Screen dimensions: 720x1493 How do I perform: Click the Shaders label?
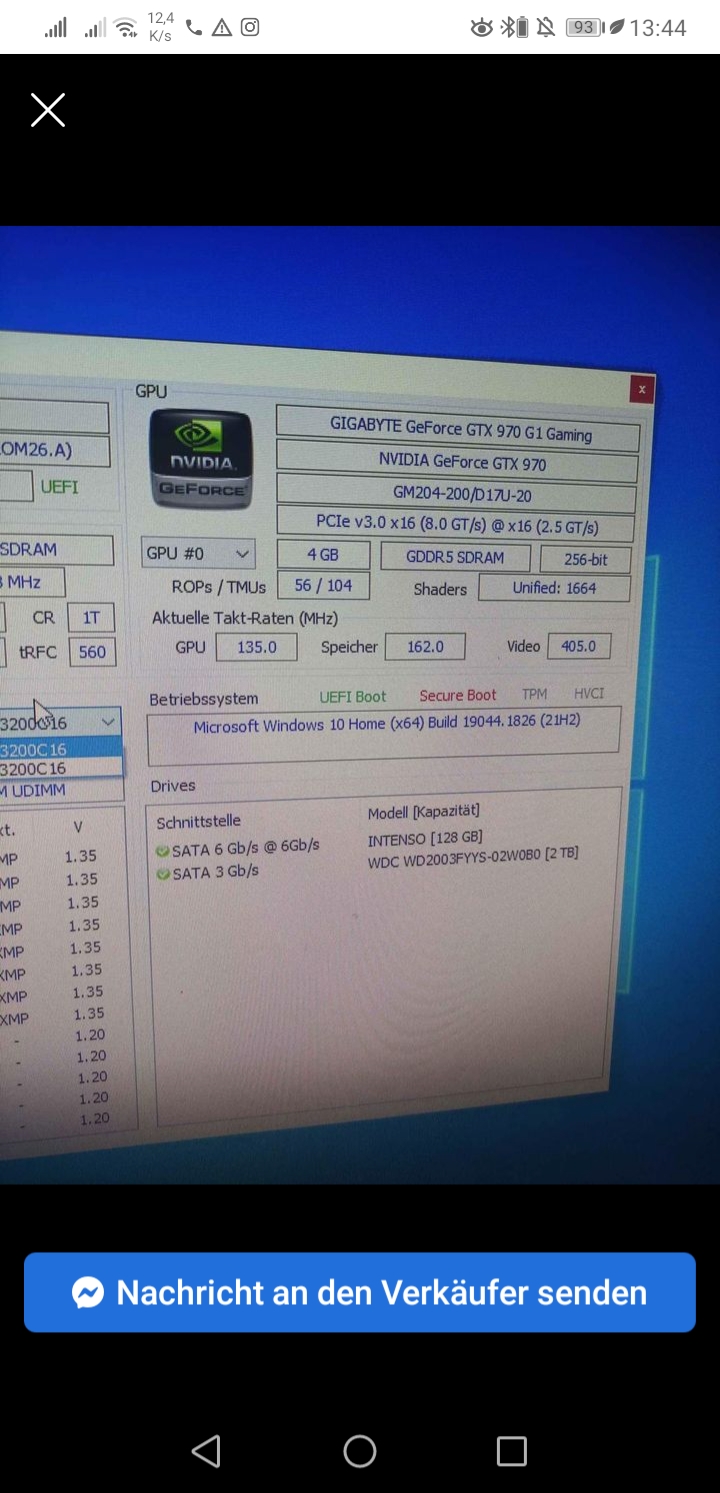[x=440, y=589]
